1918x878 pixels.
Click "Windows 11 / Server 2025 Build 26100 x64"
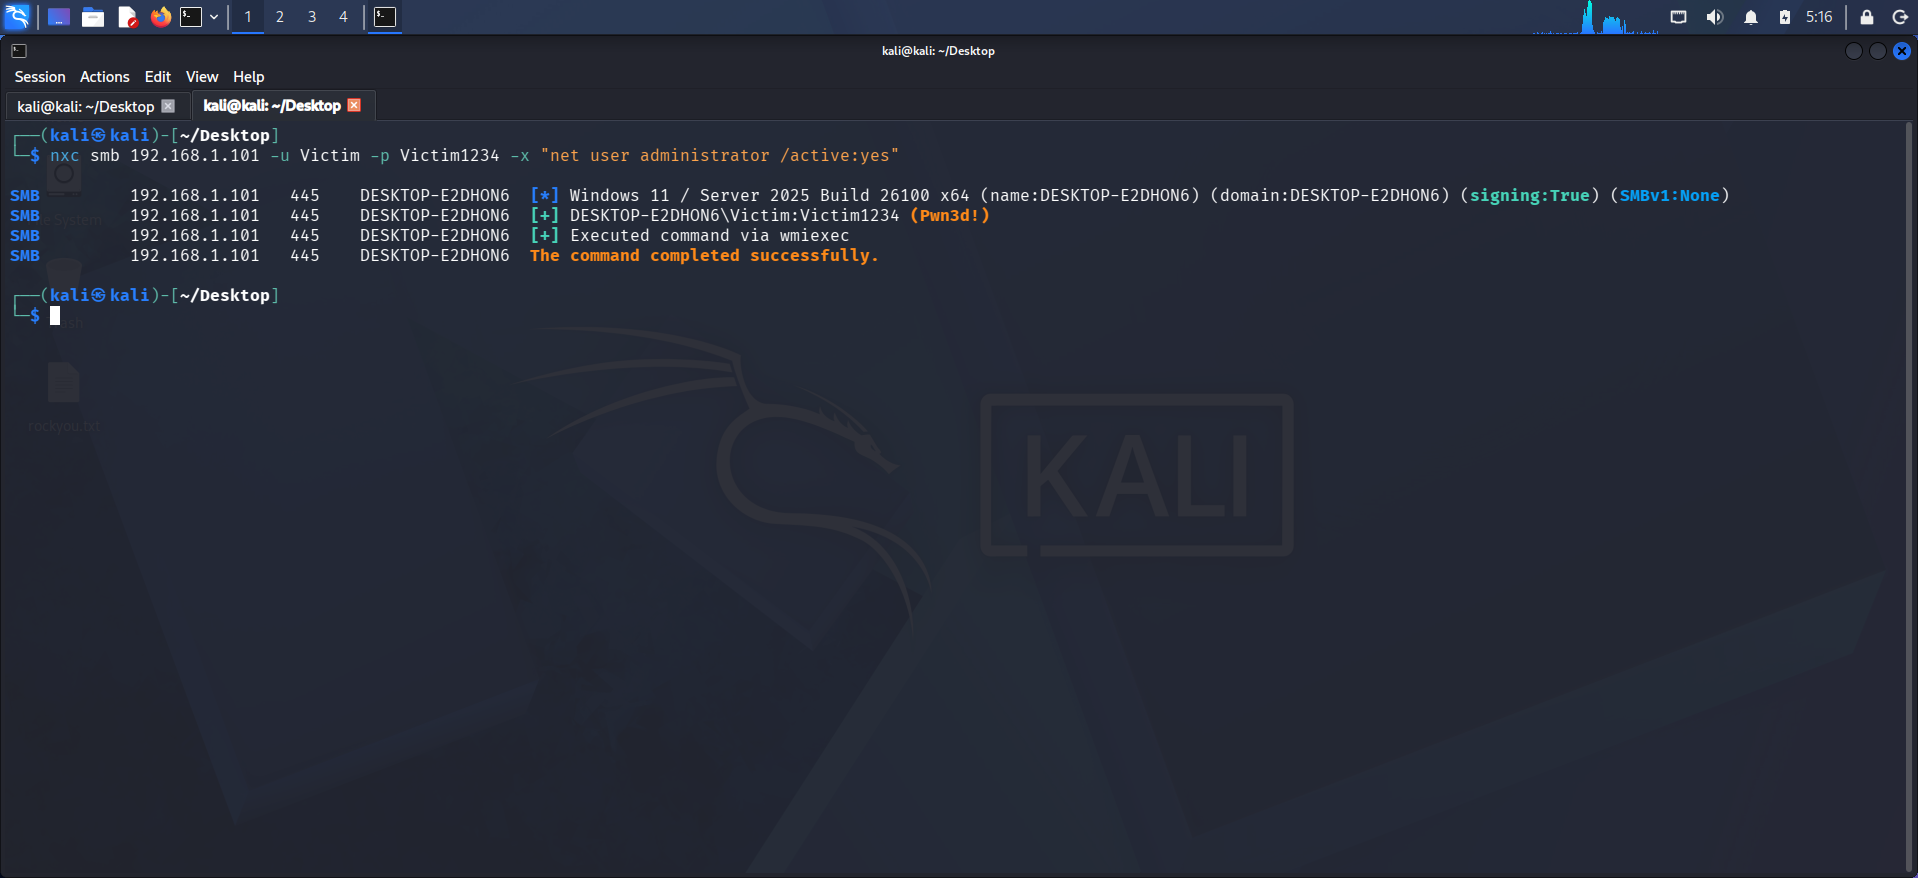pos(770,196)
